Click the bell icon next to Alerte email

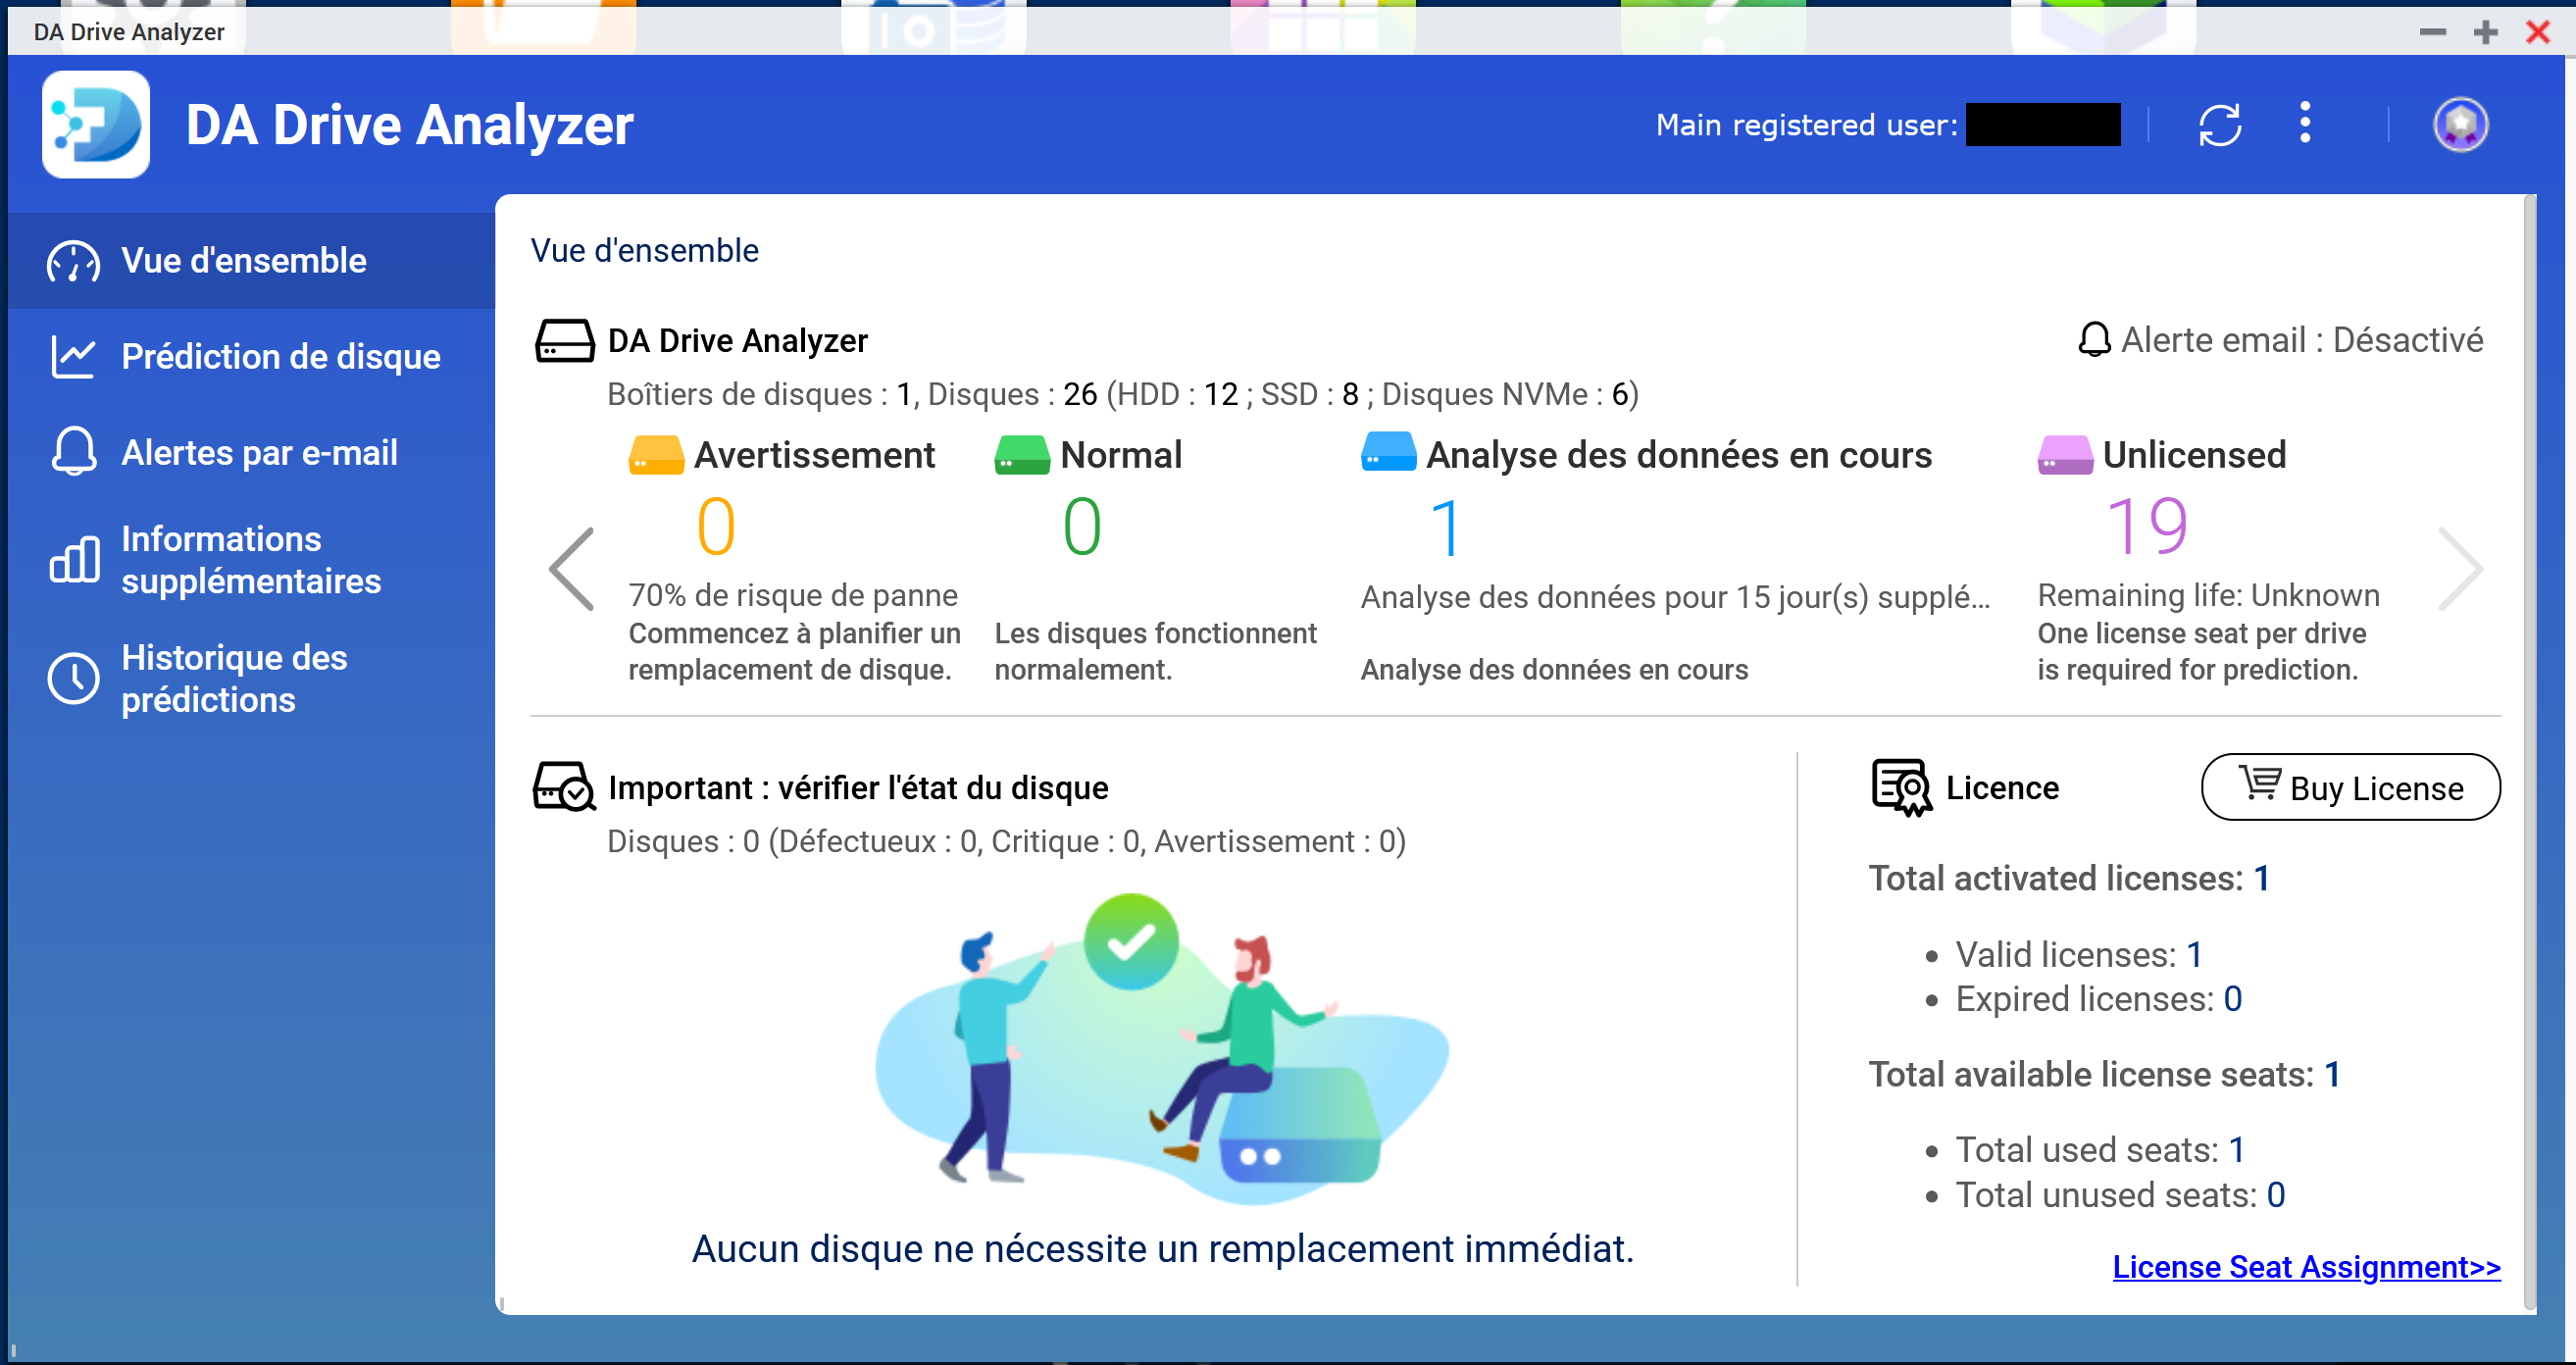click(x=2094, y=340)
